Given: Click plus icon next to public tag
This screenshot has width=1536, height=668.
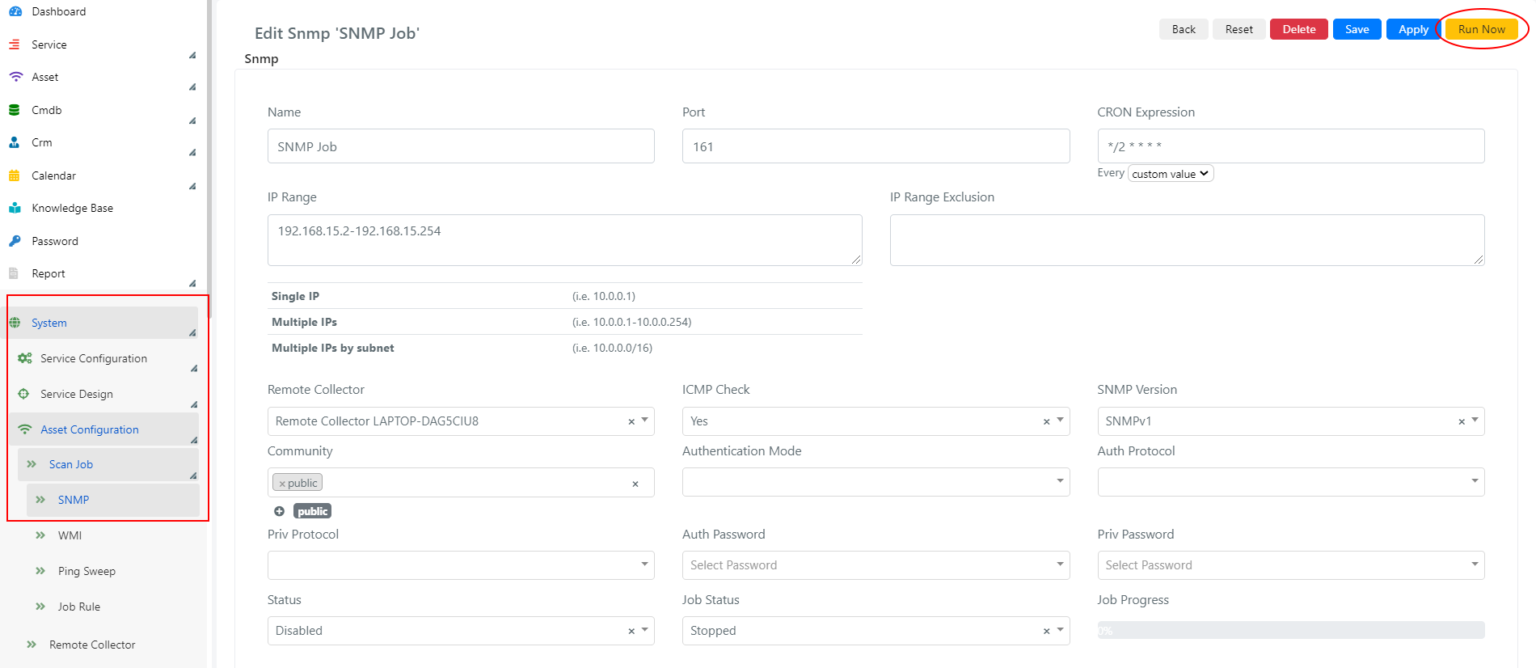Looking at the screenshot, I should [x=279, y=511].
